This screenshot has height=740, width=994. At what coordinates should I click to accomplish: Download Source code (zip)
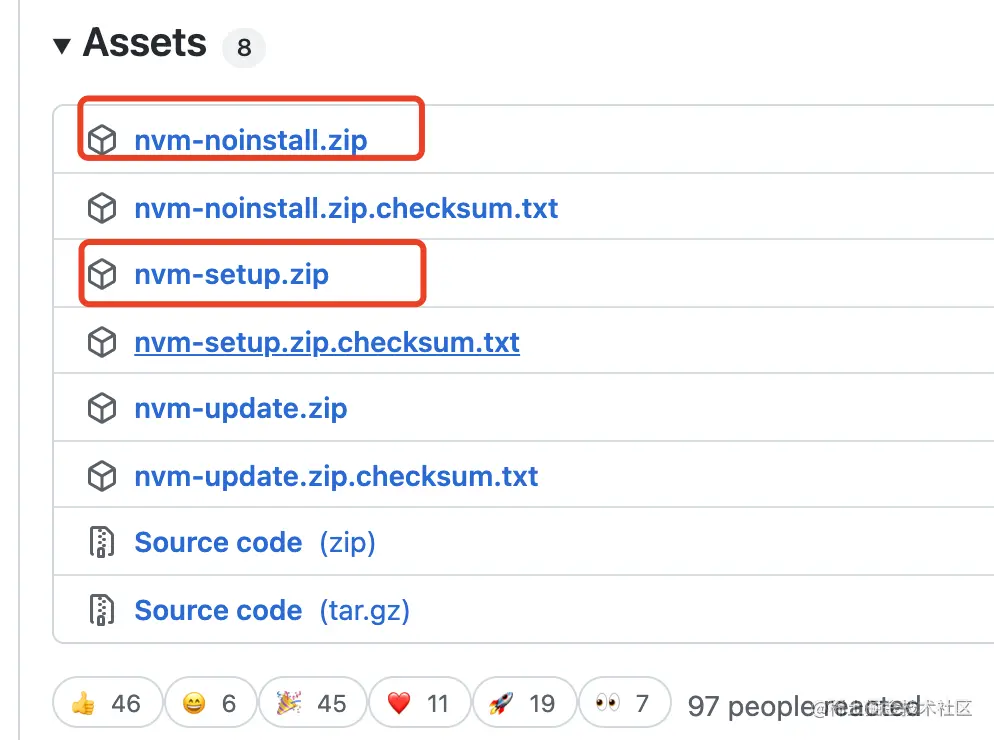pyautogui.click(x=255, y=543)
